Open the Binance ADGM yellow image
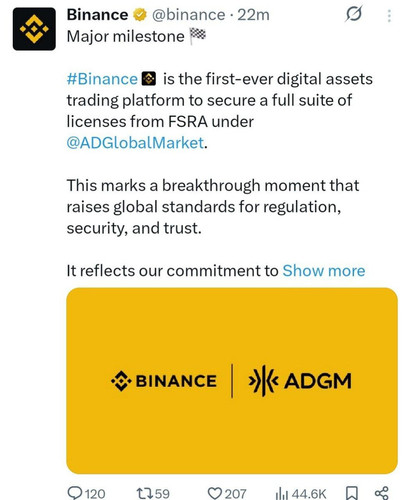 [232, 381]
